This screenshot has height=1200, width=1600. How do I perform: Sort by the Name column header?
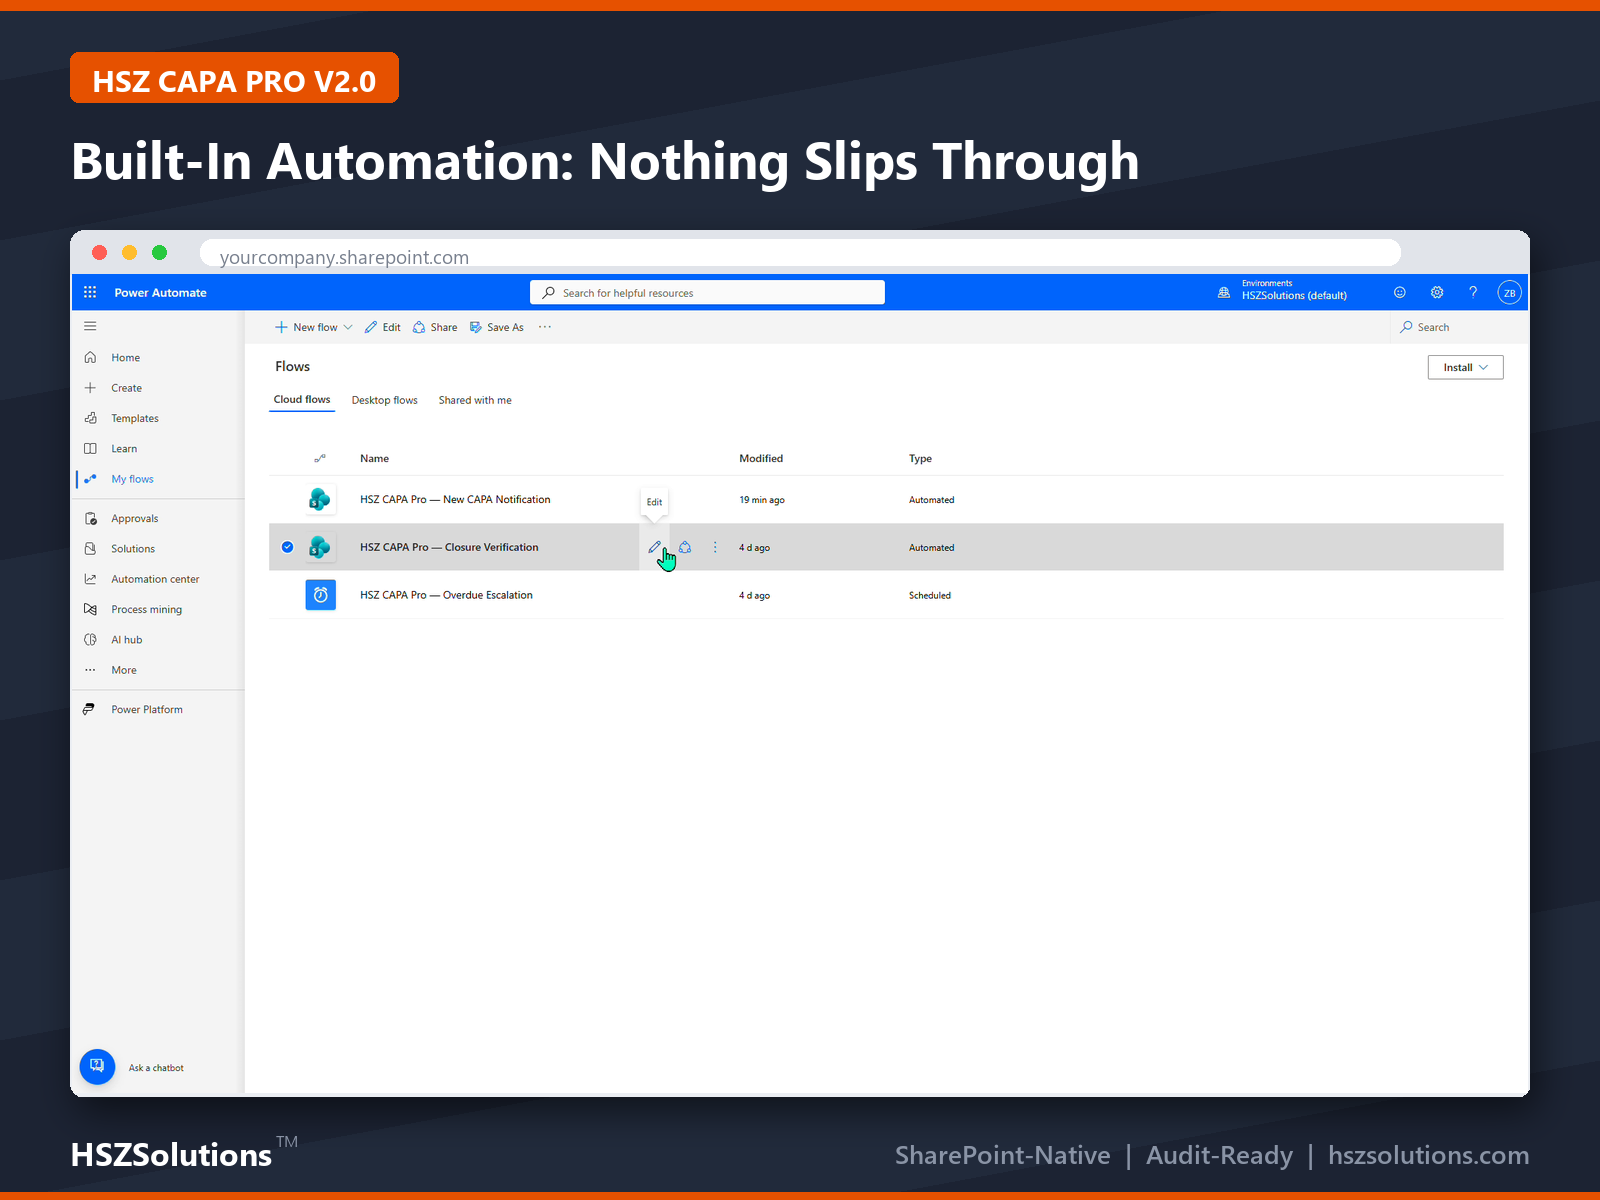[x=375, y=458]
